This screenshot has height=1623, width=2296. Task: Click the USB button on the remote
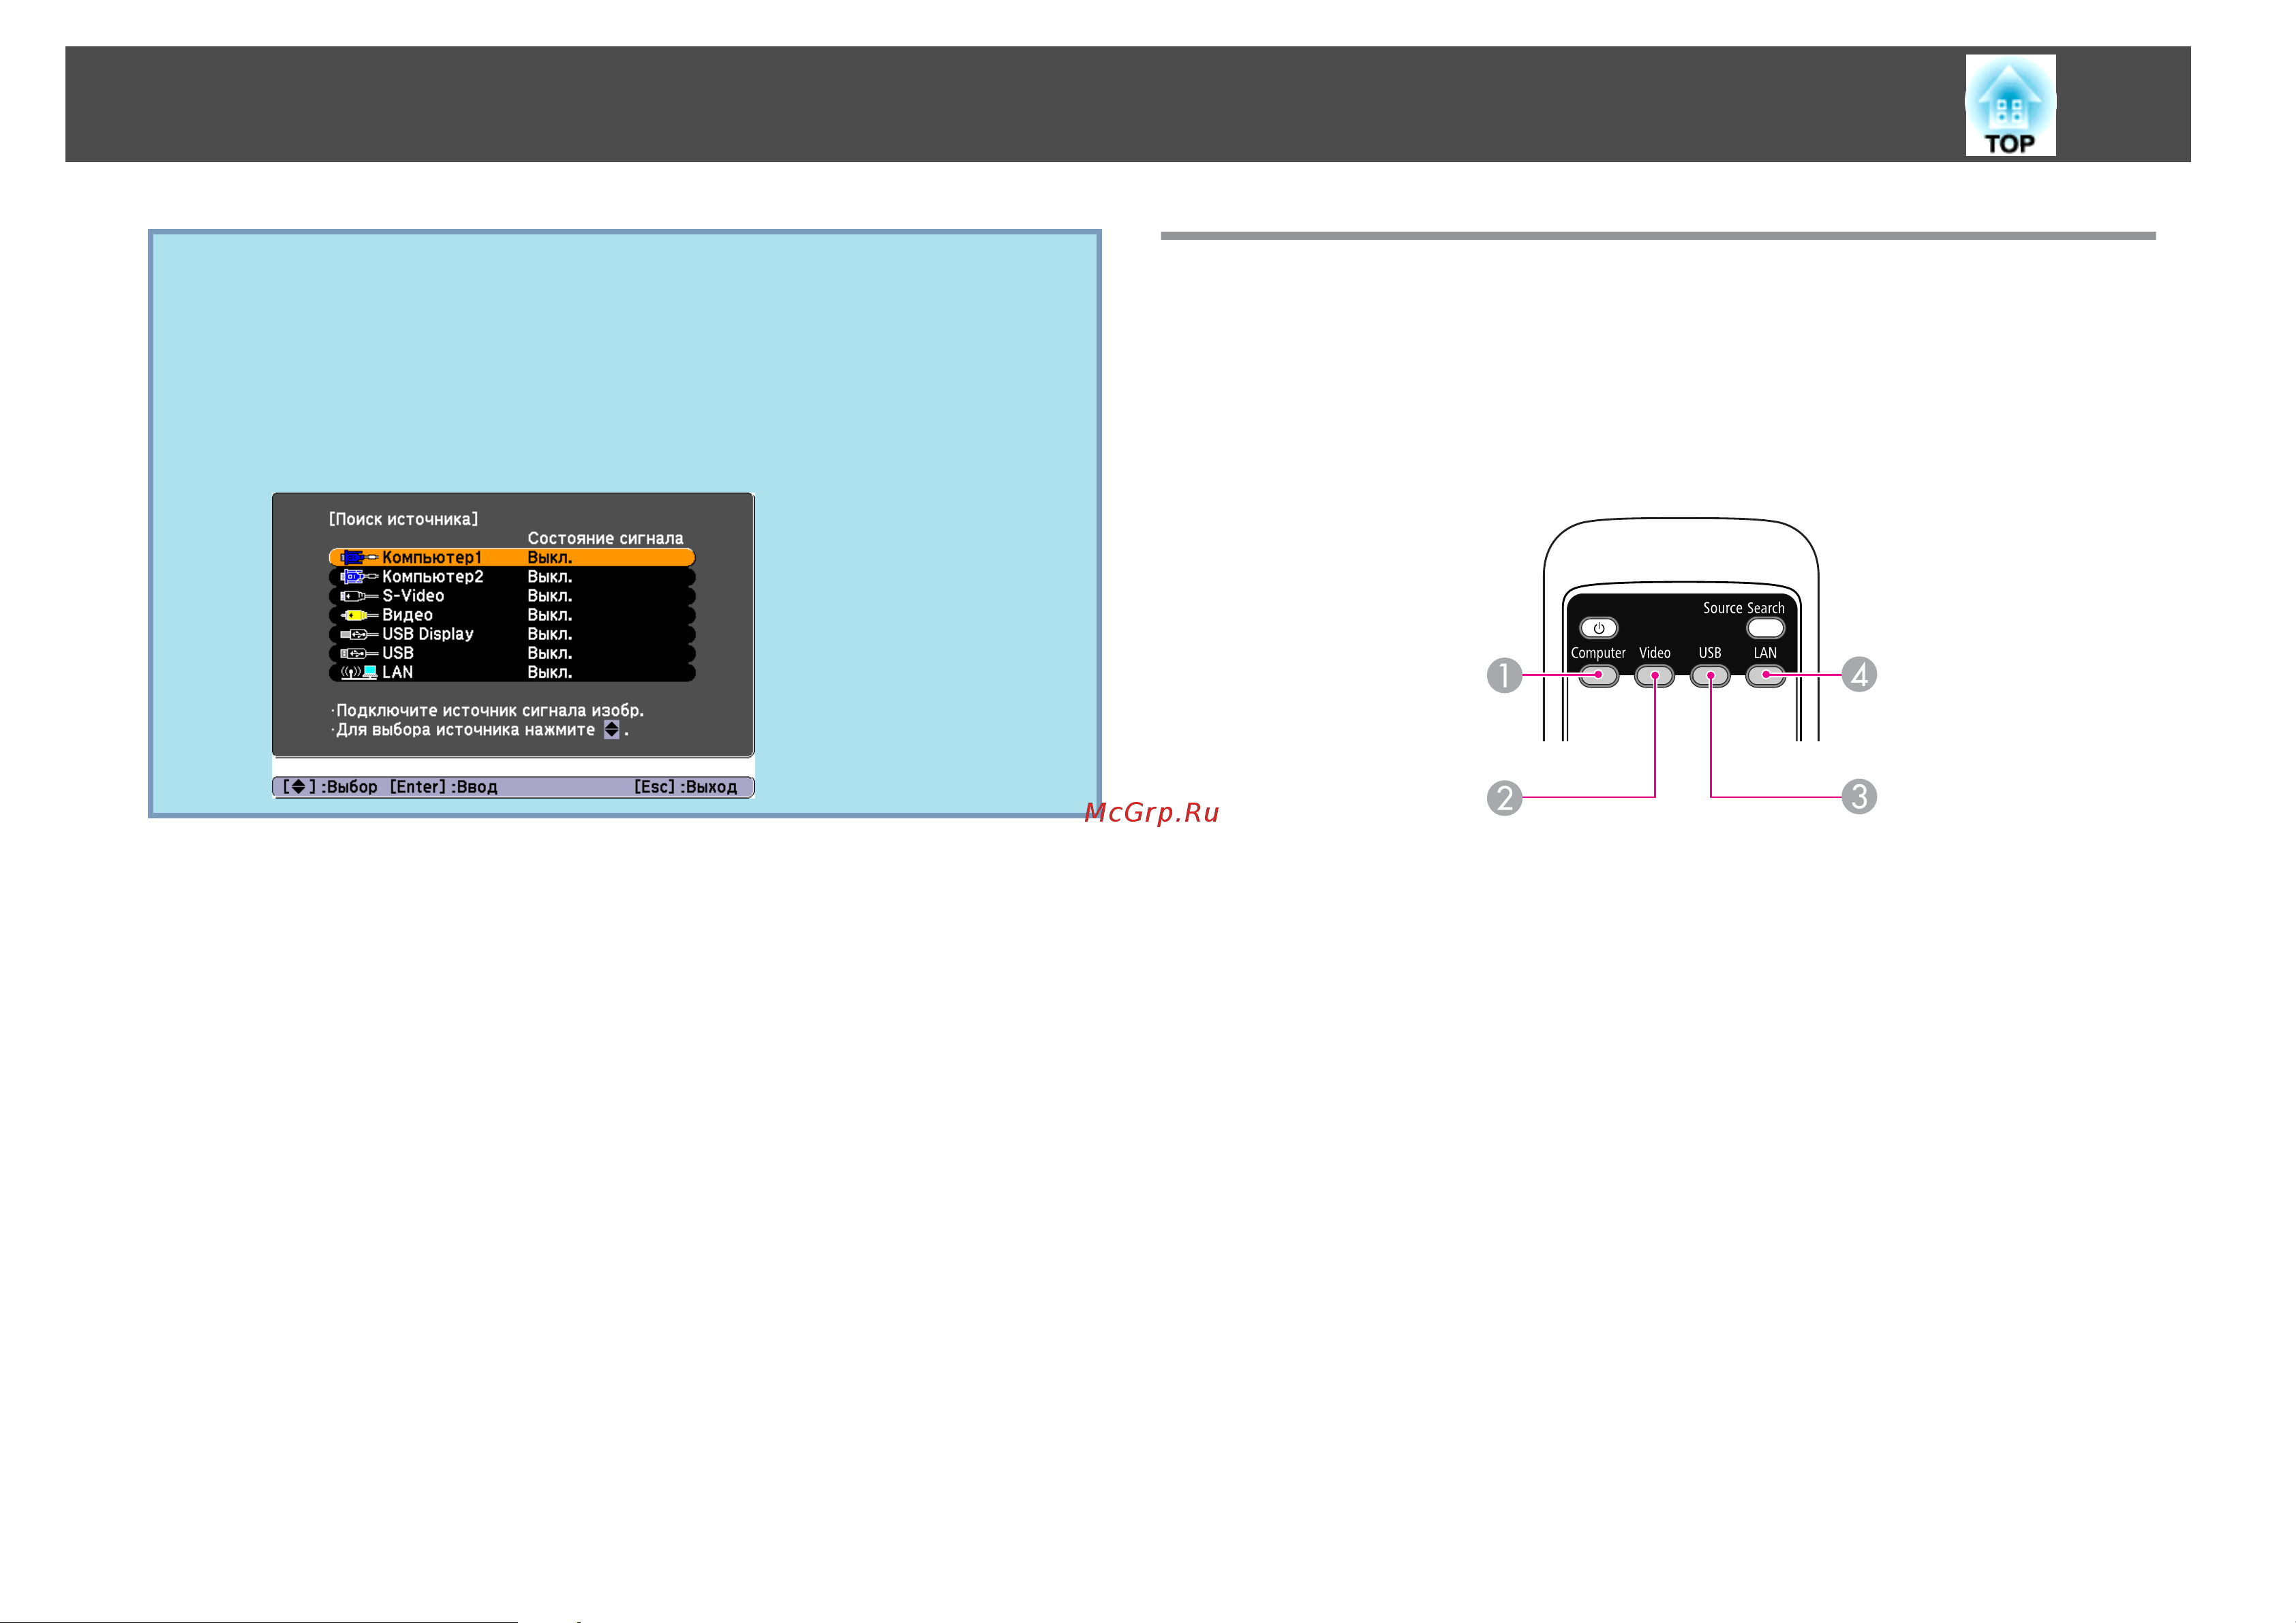click(1710, 676)
